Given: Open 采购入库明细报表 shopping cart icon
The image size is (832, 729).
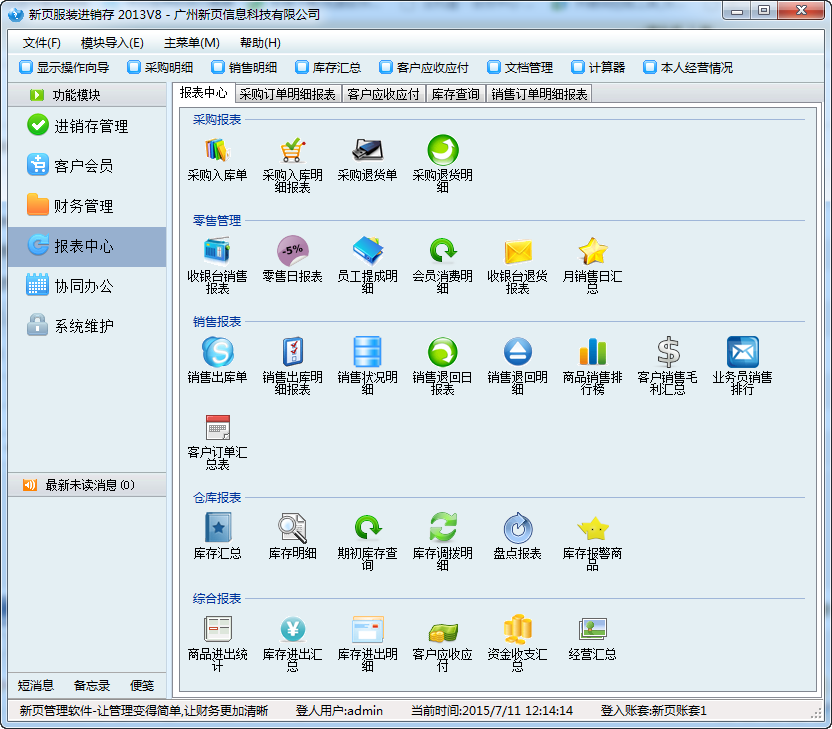Looking at the screenshot, I should (292, 150).
